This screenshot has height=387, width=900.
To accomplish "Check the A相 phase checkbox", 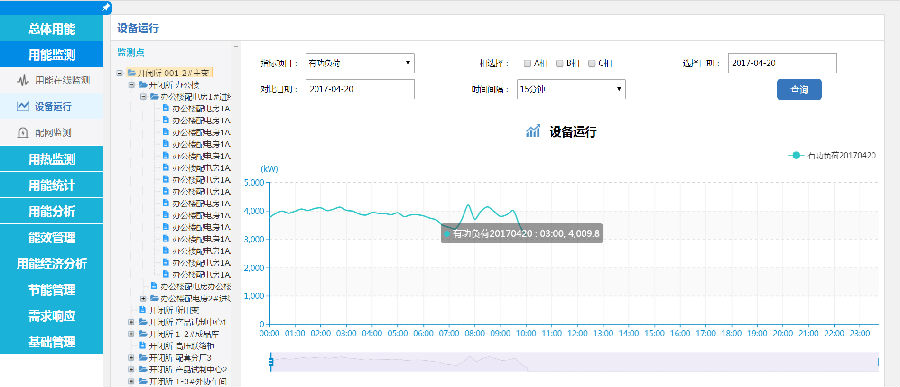I will pyautogui.click(x=527, y=63).
